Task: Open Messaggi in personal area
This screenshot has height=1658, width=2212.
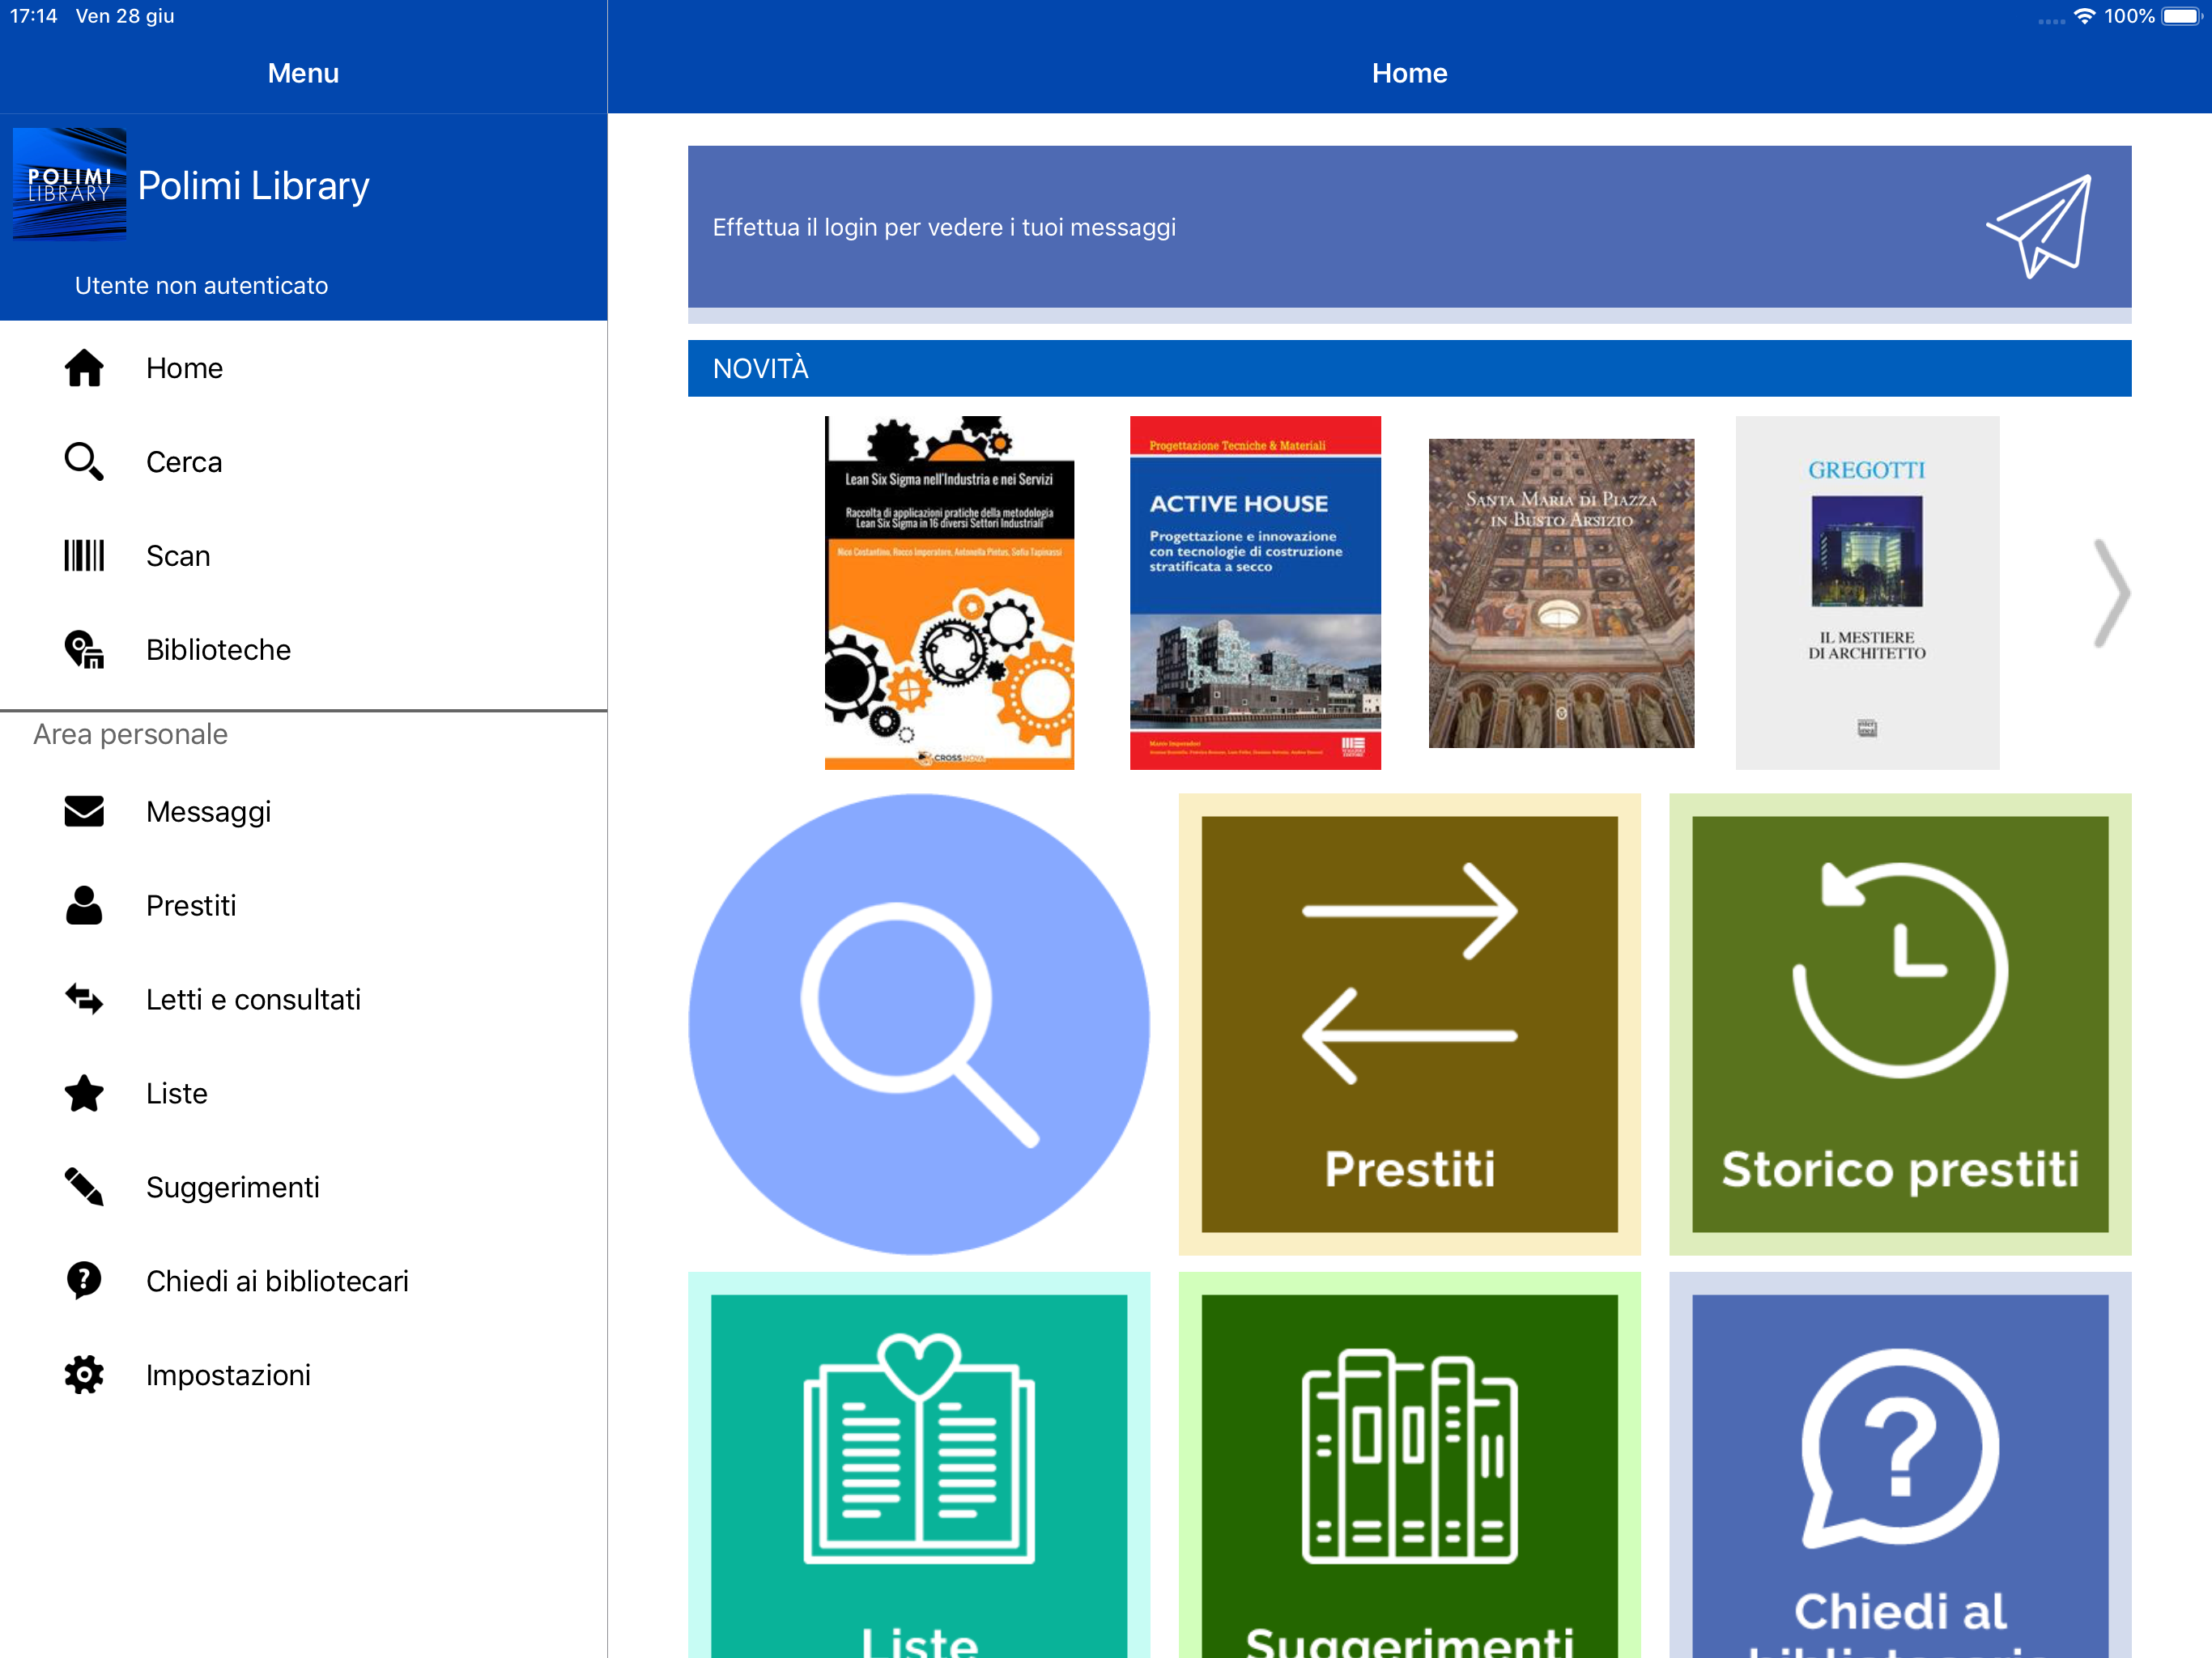Action: tap(208, 812)
